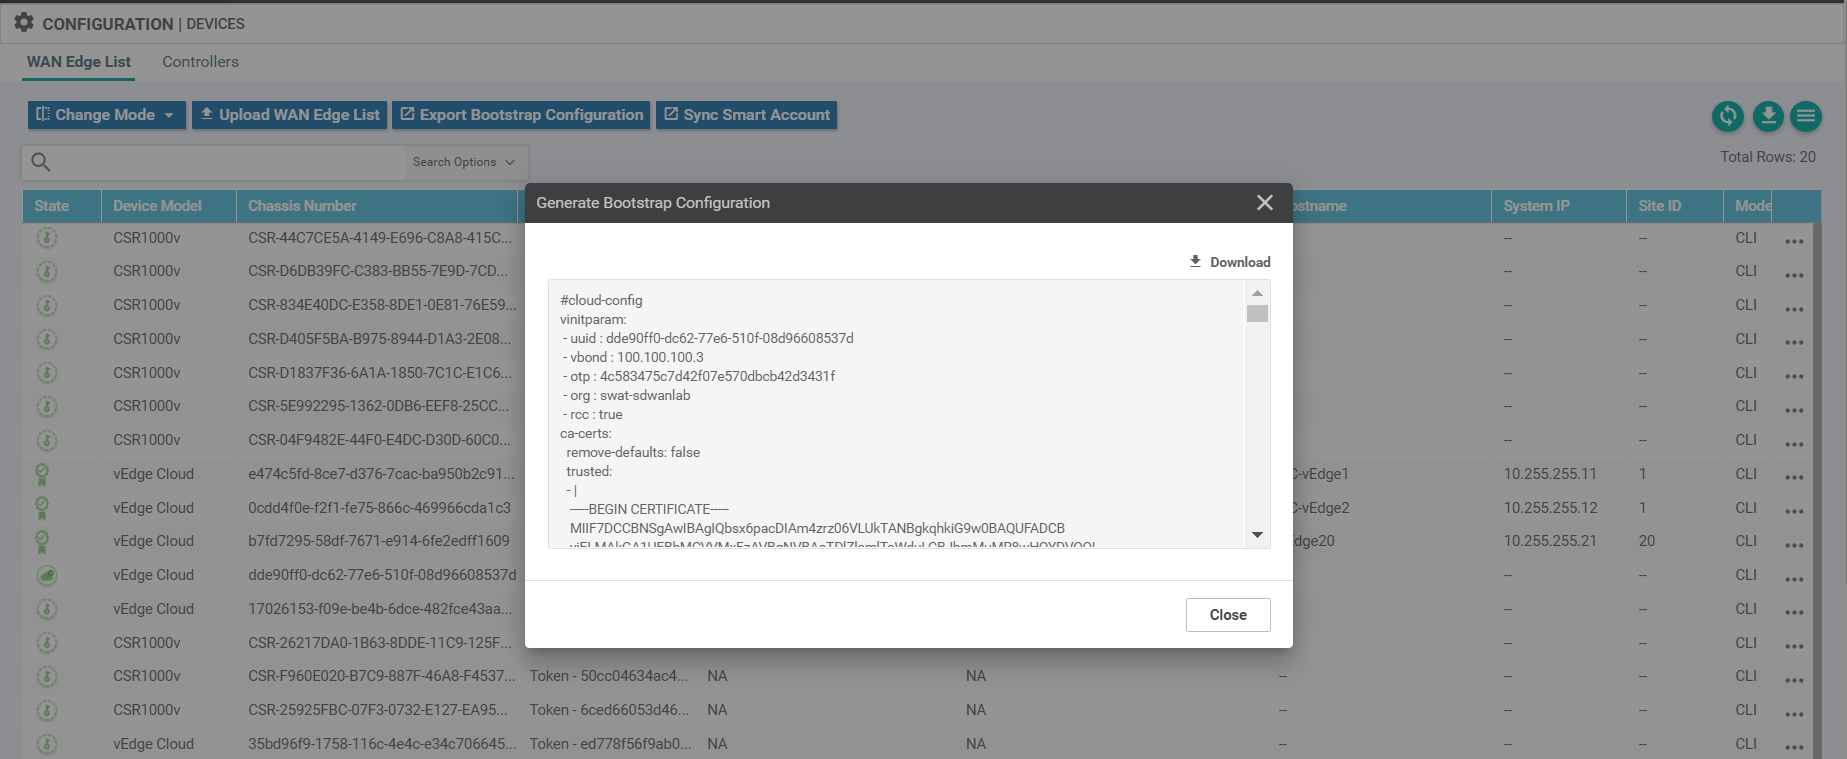Screen dimensions: 1847x759
Task: Click certificate state icon for vEdge Cloud e474c5fd row
Action: (42, 474)
